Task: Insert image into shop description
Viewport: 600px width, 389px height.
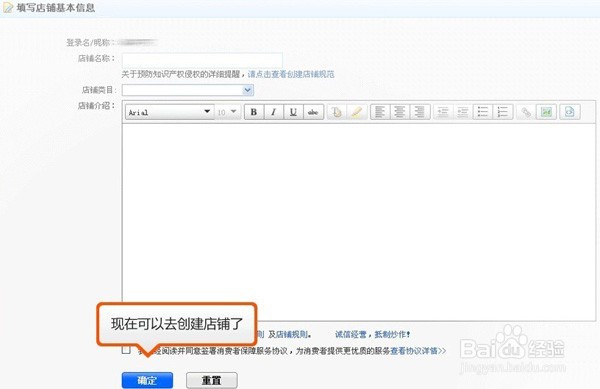Action: click(546, 112)
